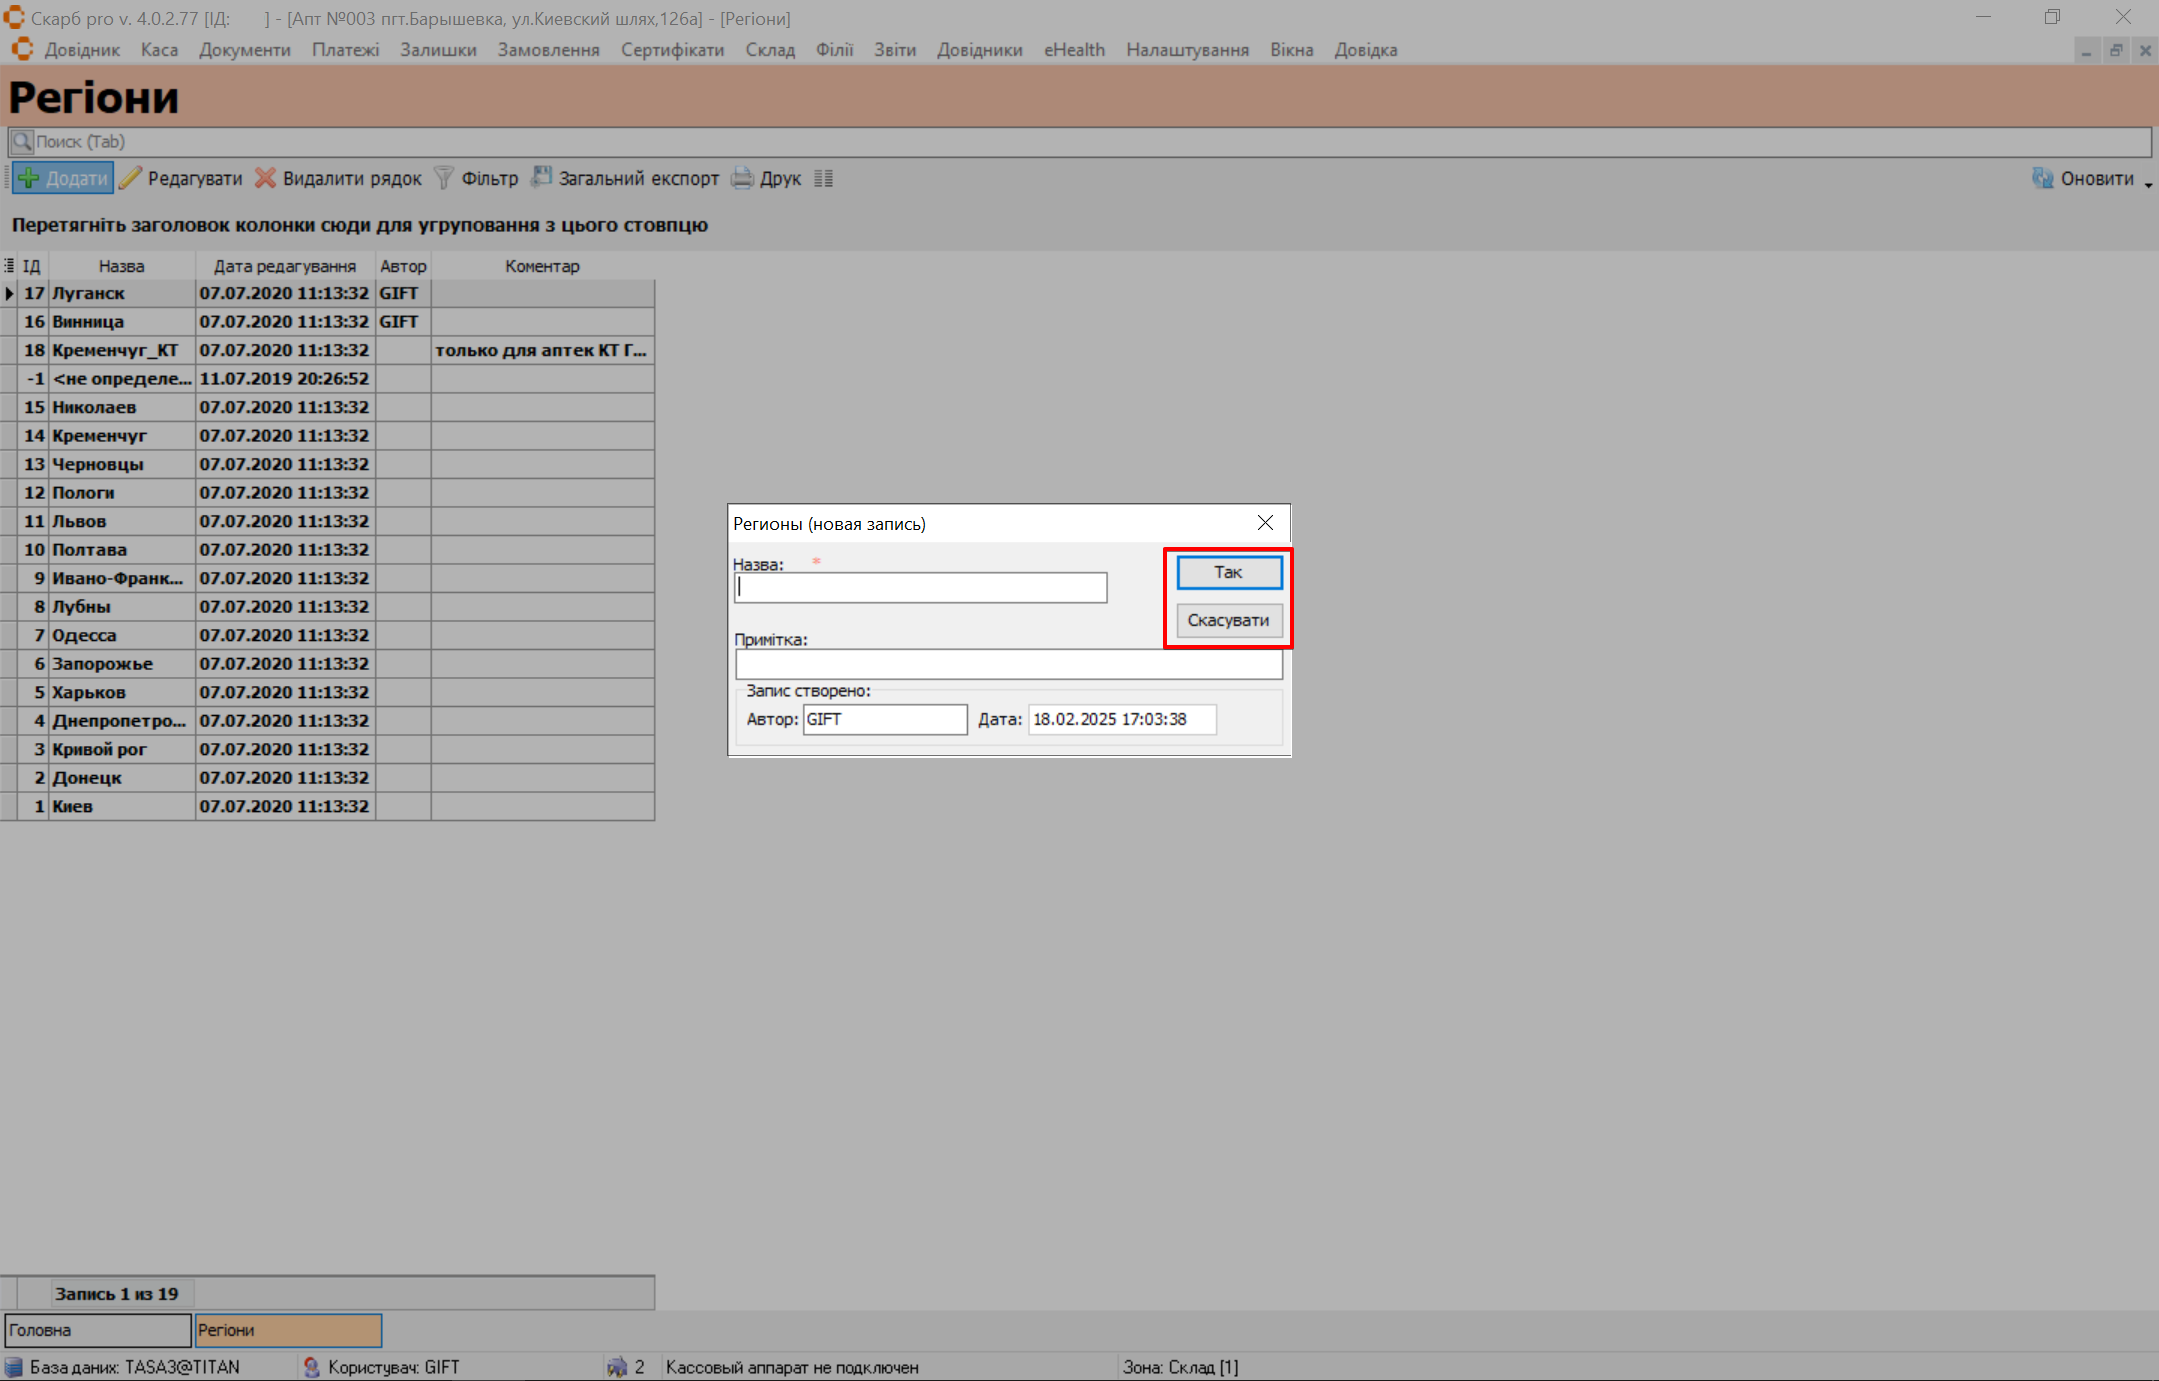Click the red X Видалити рядок icon
Image resolution: width=2159 pixels, height=1381 pixels.
[x=265, y=179]
